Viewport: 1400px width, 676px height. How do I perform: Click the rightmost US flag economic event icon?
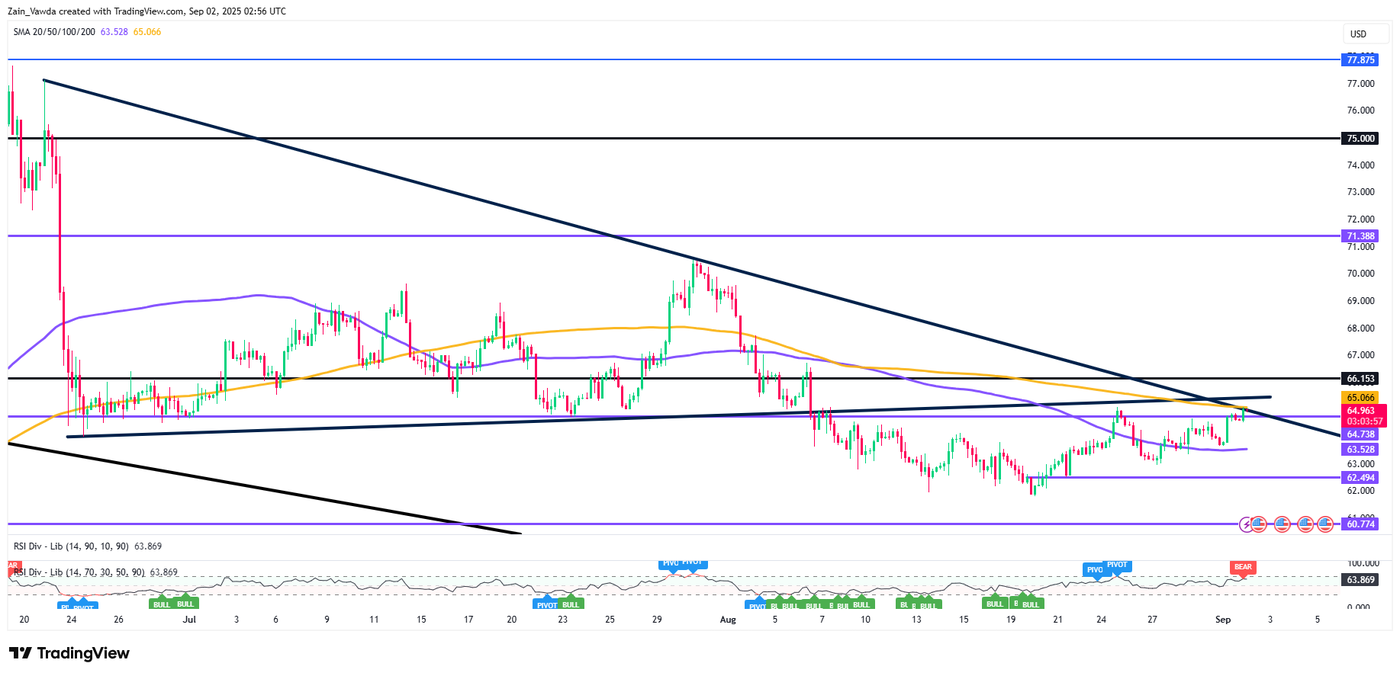point(1325,523)
